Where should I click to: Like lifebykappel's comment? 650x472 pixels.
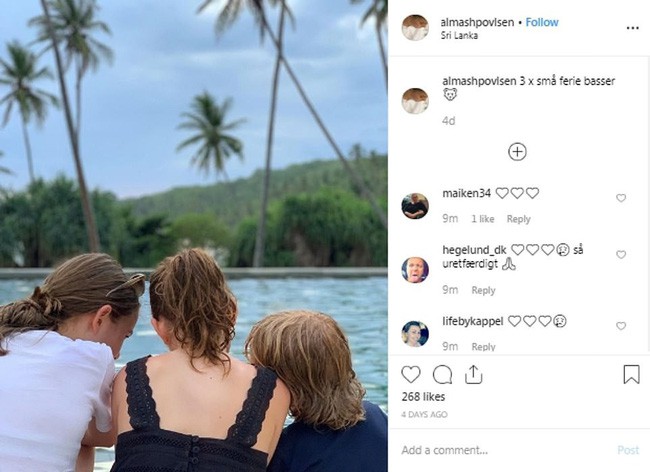tap(621, 326)
